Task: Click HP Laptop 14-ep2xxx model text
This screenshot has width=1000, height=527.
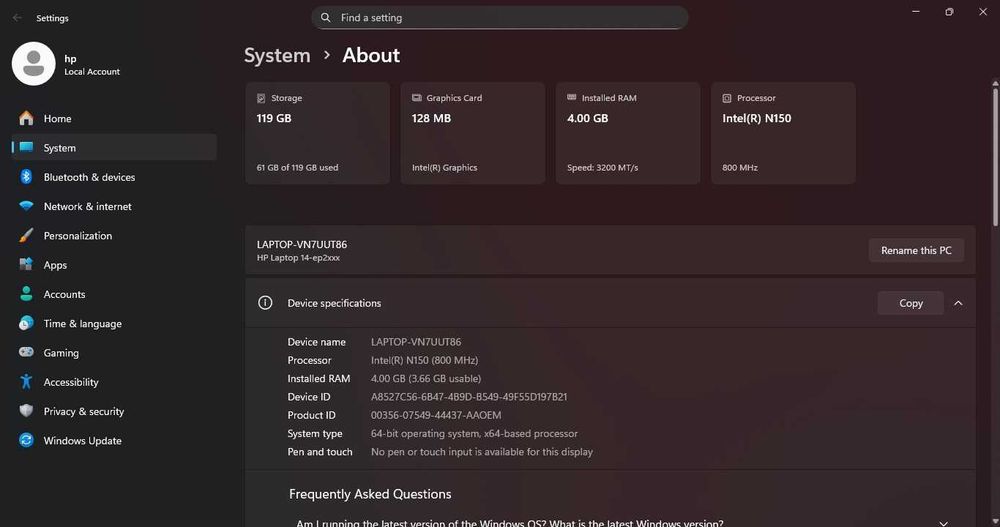Action: pos(298,258)
